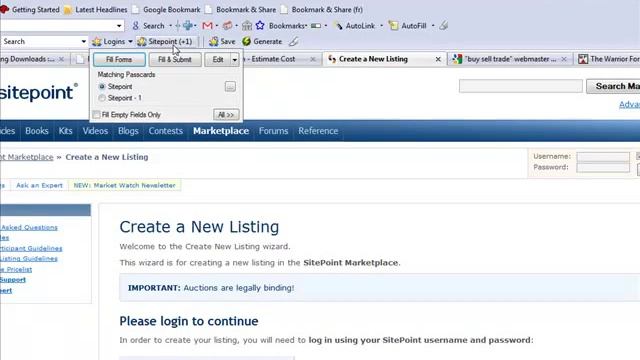Open Frequently Asked Questions sidebar link
The height and width of the screenshot is (360, 640).
click(x=29, y=227)
